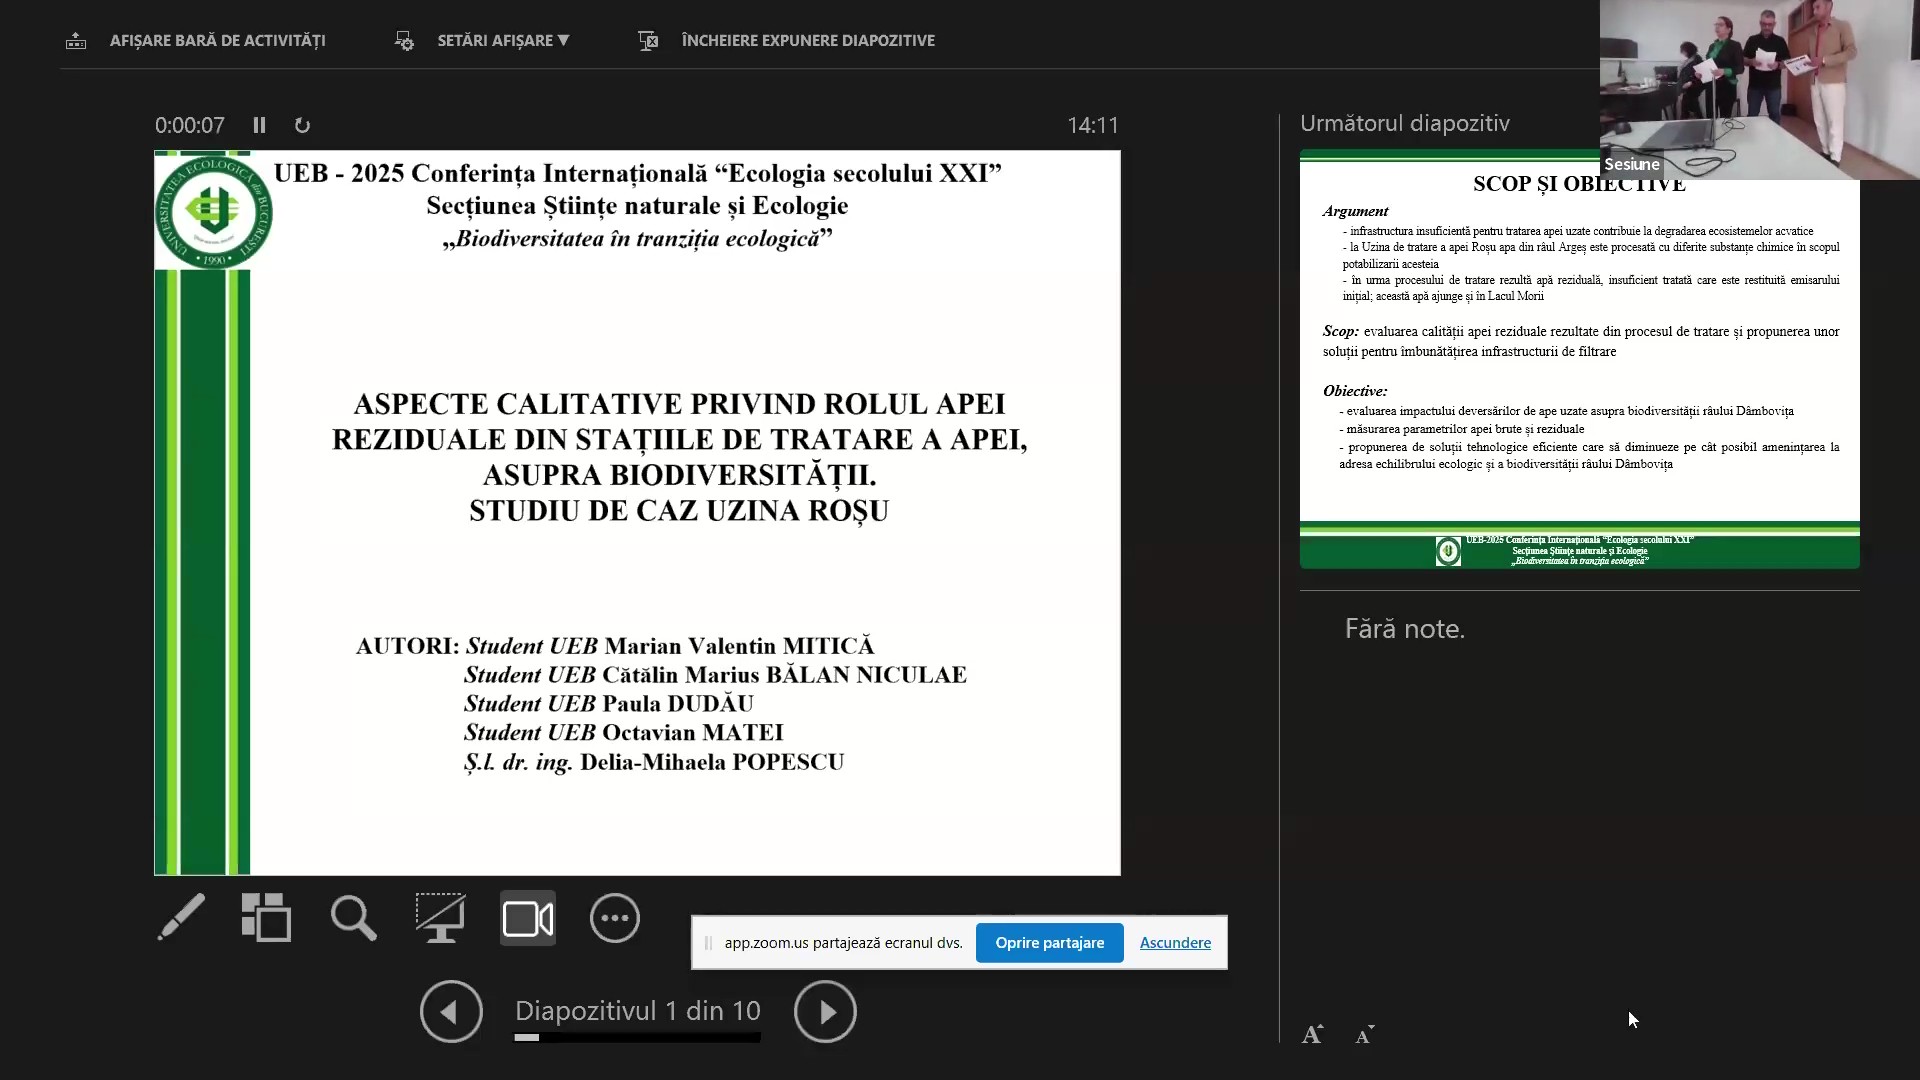Image resolution: width=1920 pixels, height=1080 pixels.
Task: Click the webcam video thumbnail
Action: tap(1759, 90)
